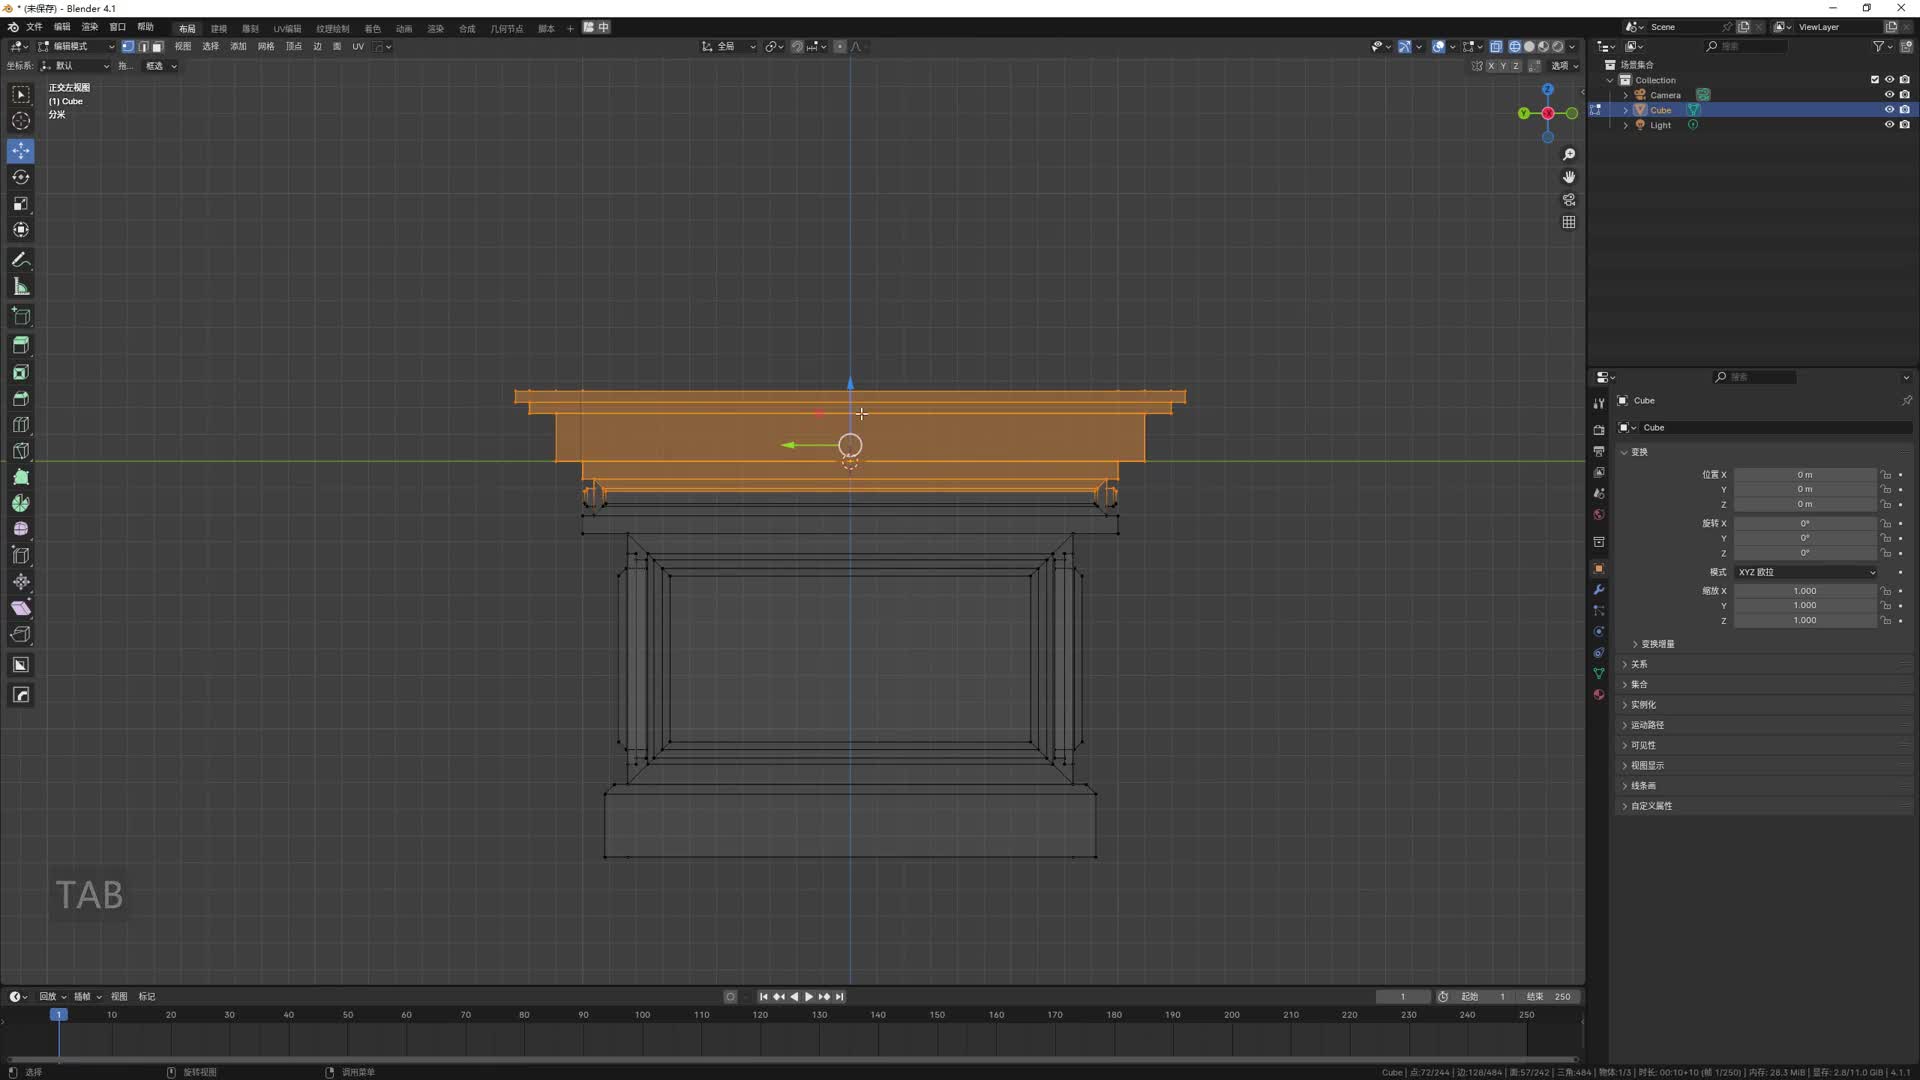This screenshot has width=1920, height=1080.
Task: Expand the 关系 panel section
Action: click(1639, 664)
